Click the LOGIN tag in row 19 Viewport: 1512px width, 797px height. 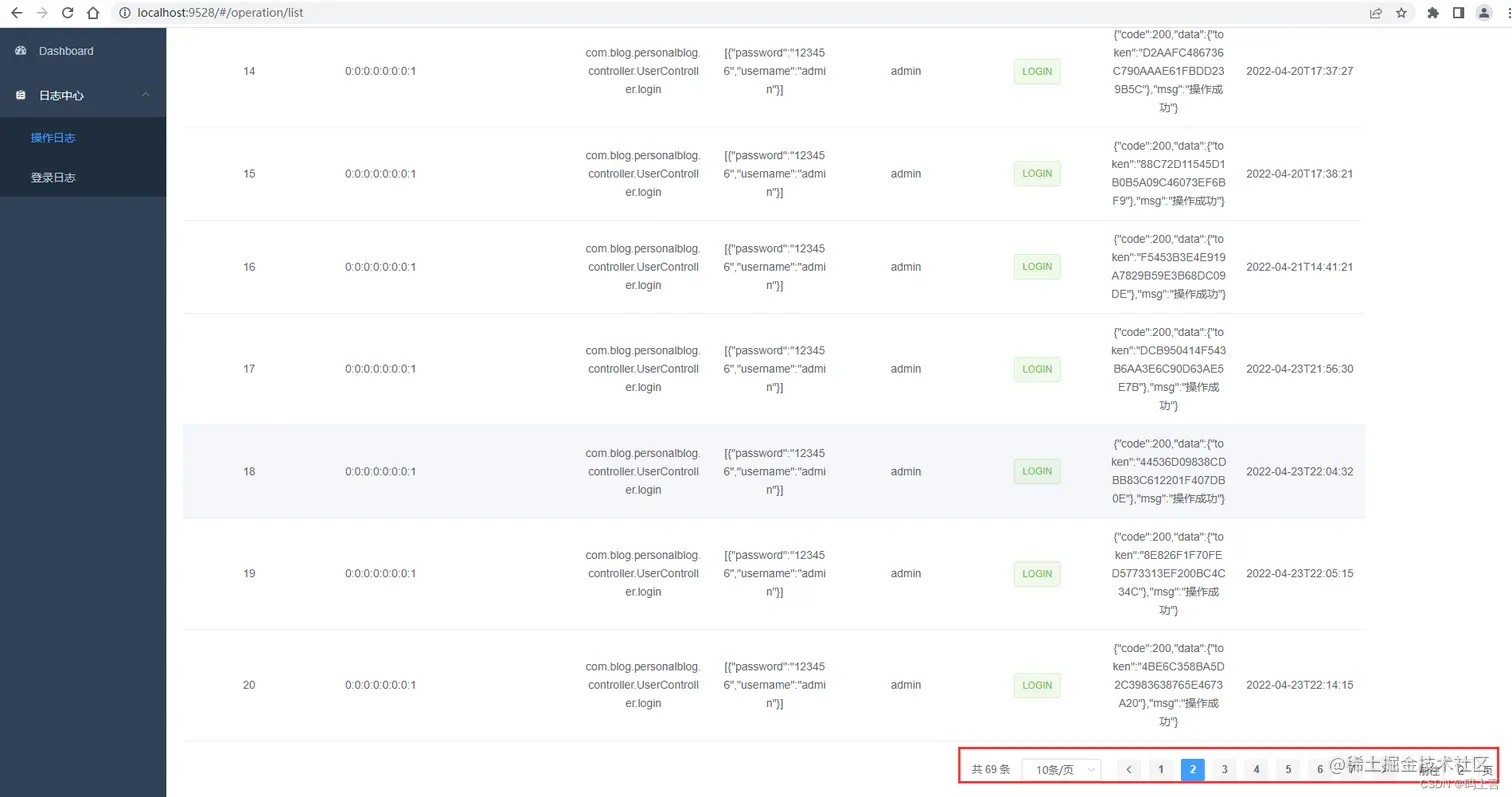tap(1037, 574)
